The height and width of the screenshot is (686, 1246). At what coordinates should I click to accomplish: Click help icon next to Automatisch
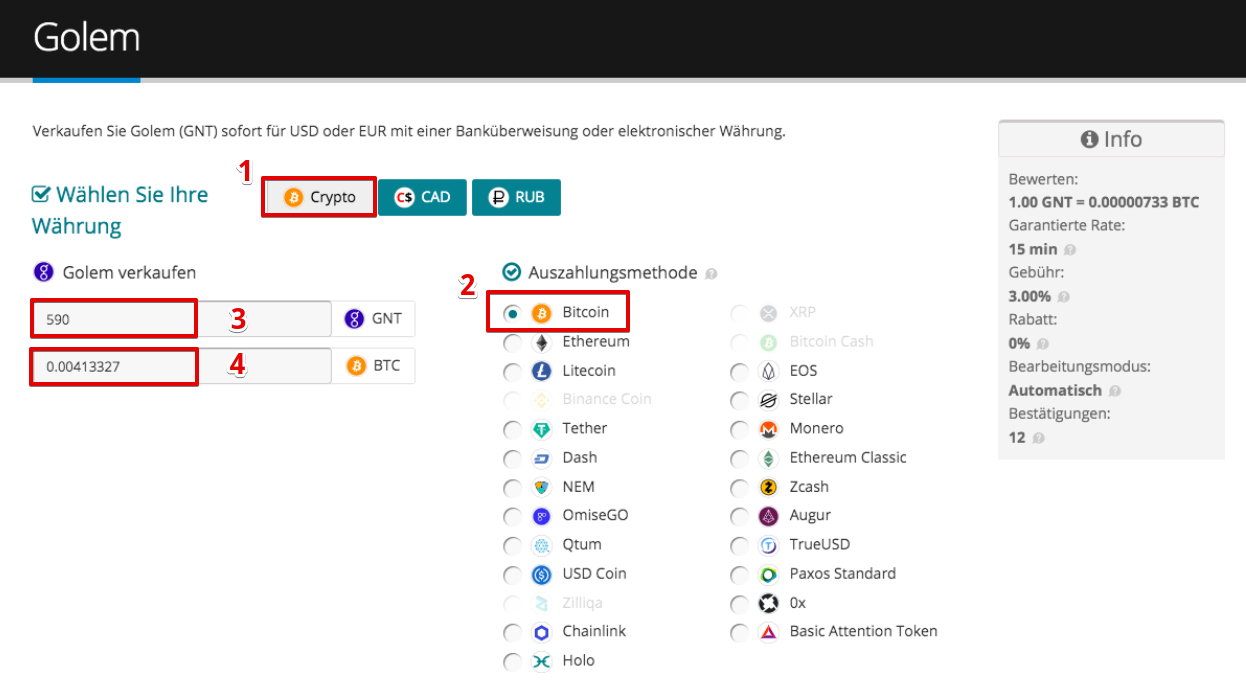pos(1114,391)
